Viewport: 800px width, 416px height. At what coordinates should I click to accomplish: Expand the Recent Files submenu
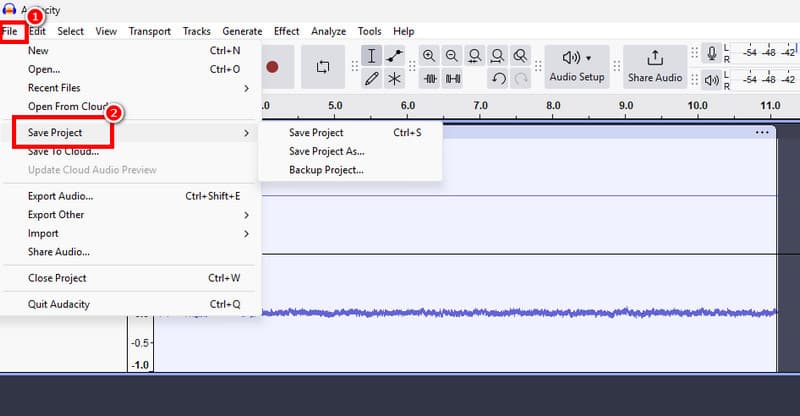tap(130, 88)
